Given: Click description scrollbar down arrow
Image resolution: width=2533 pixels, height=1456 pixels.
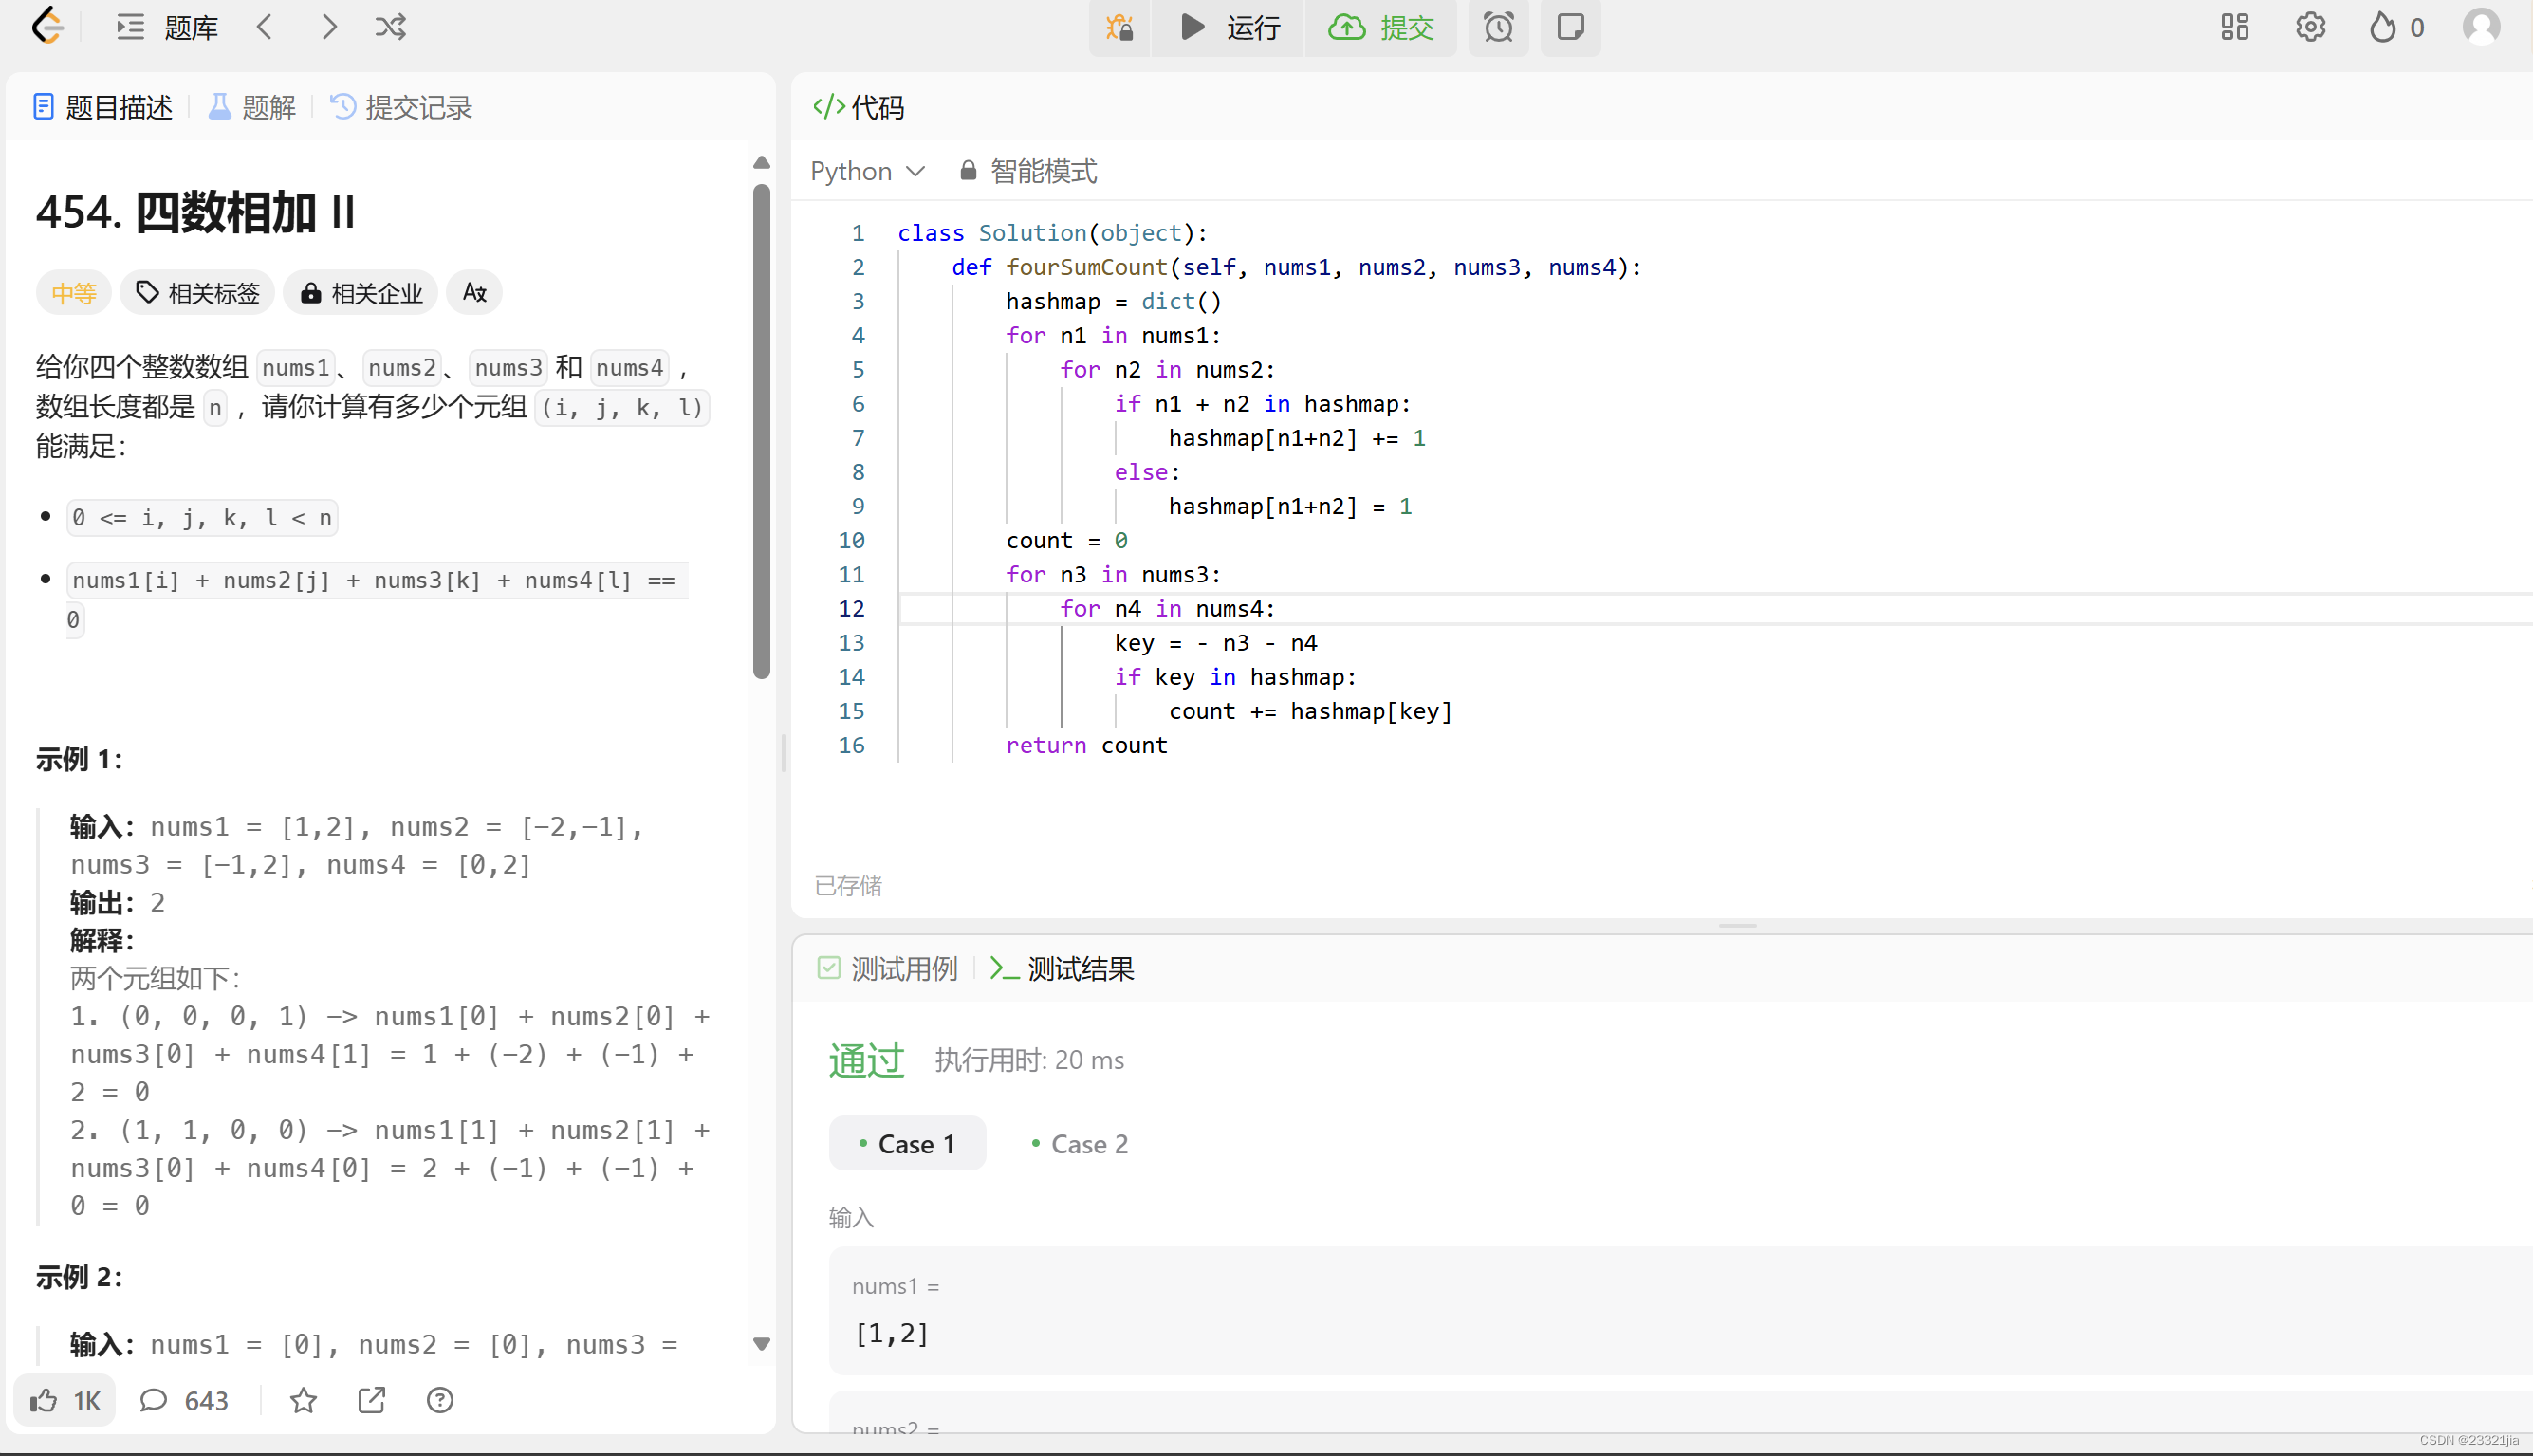Looking at the screenshot, I should click(x=761, y=1343).
